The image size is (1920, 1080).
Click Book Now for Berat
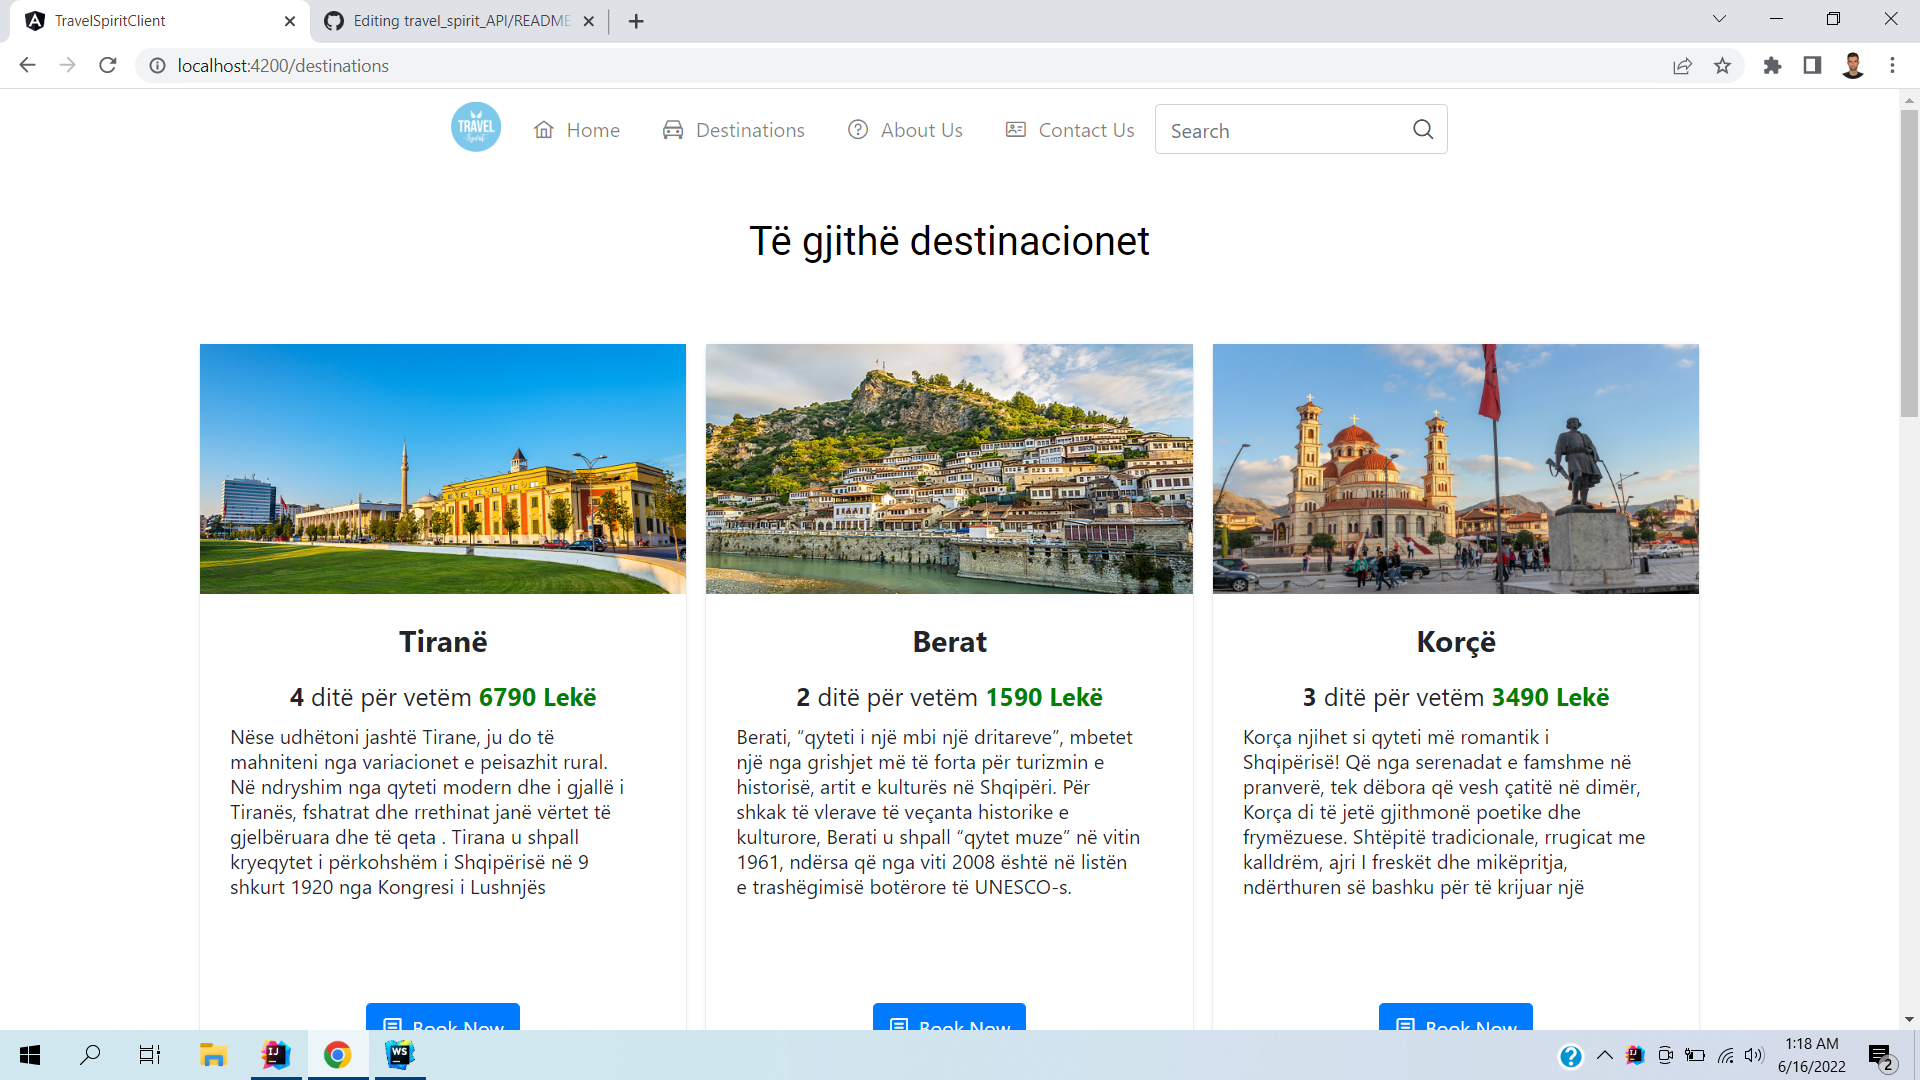point(949,1017)
